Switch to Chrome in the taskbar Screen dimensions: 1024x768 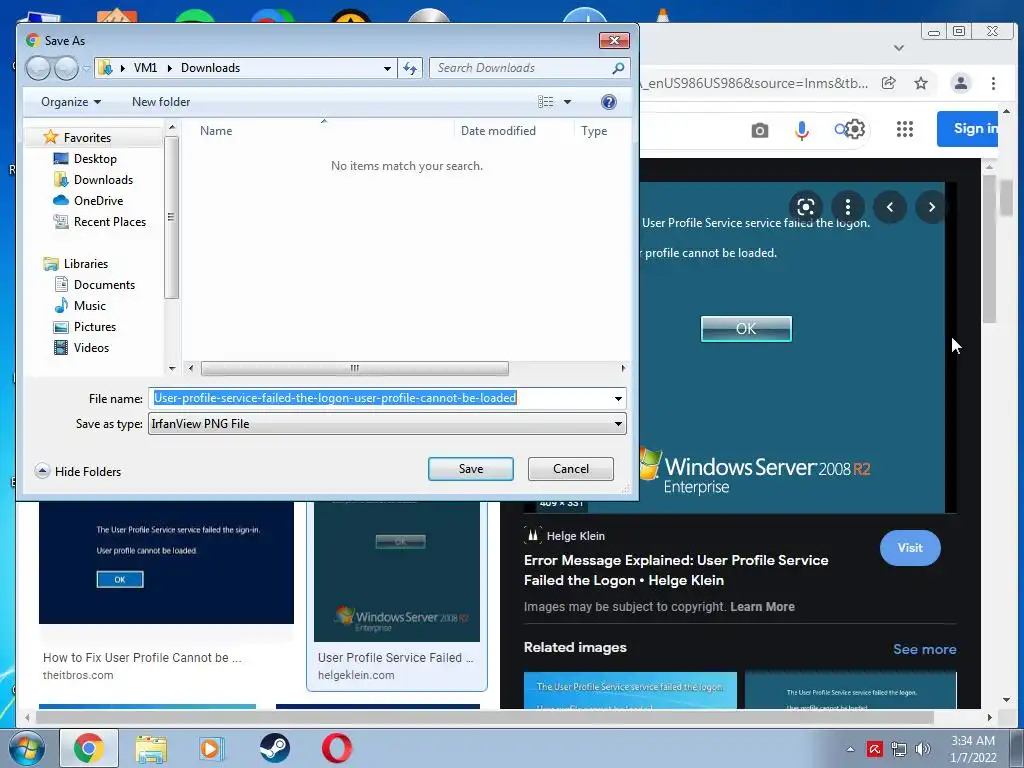[x=89, y=748]
